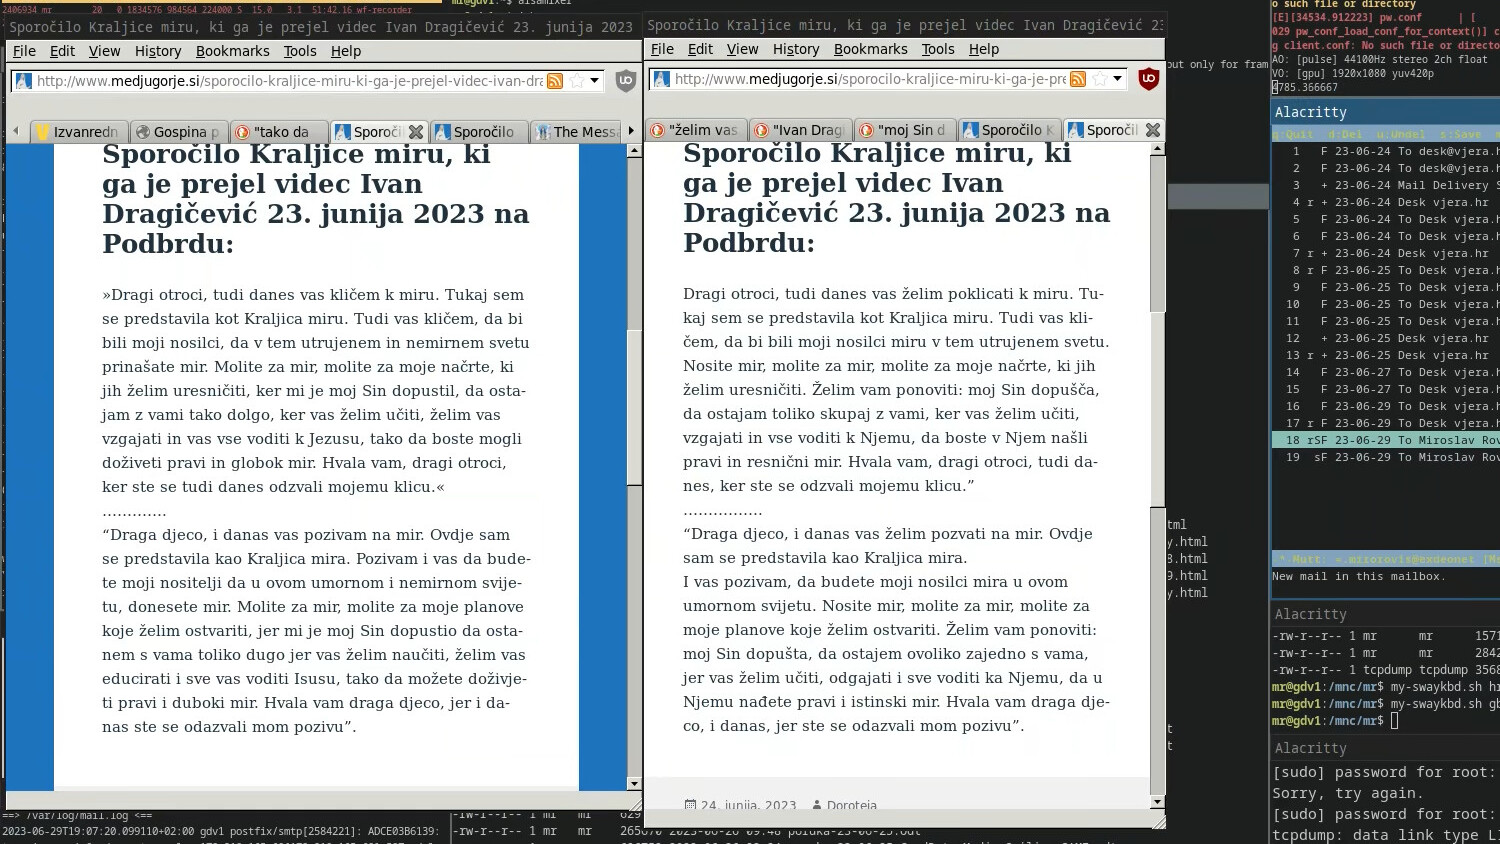Click the author person icon beside Doroteja
The image size is (1500, 844).
click(817, 805)
